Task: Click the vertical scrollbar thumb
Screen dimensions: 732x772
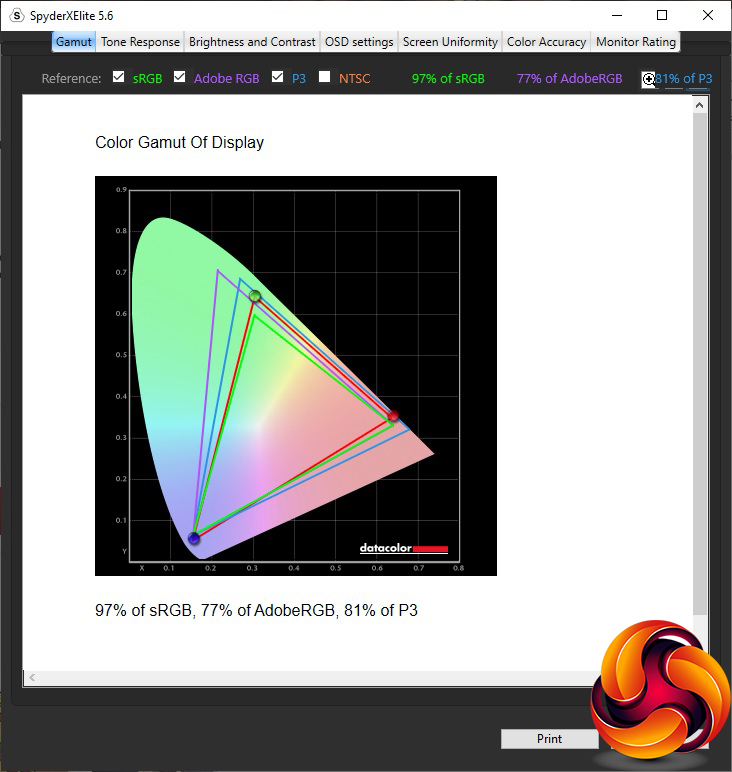Action: coord(700,363)
